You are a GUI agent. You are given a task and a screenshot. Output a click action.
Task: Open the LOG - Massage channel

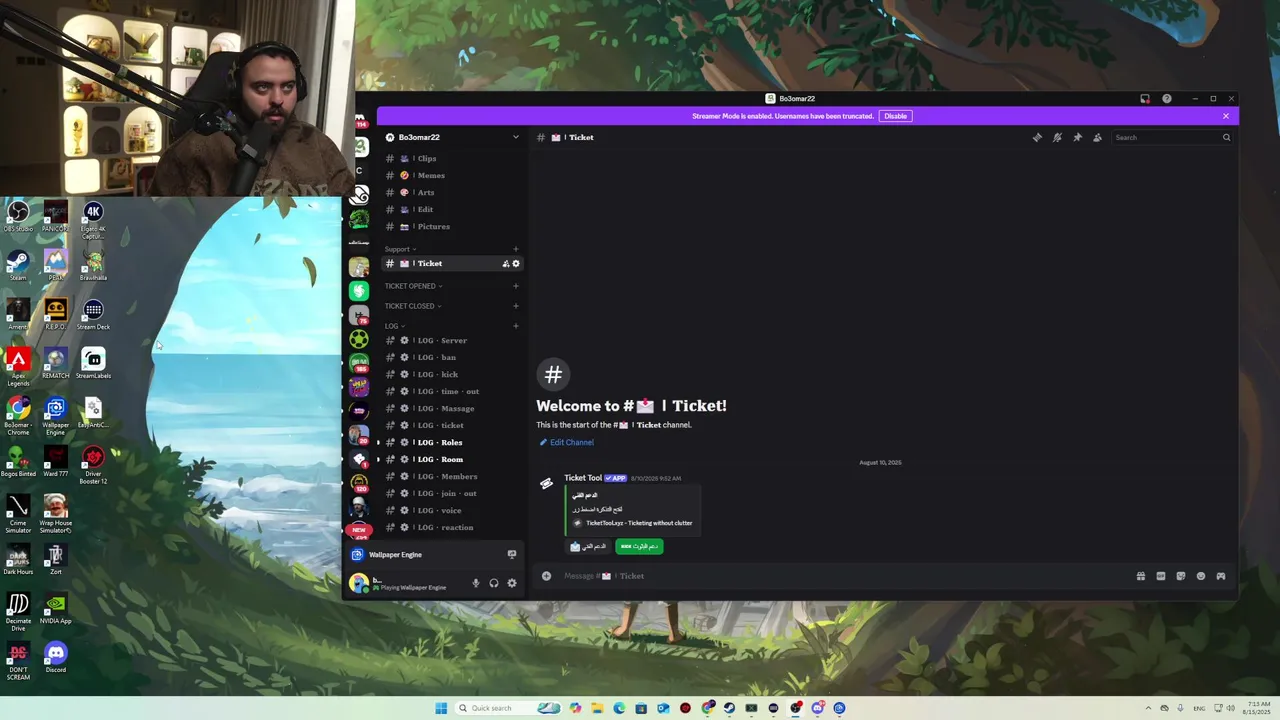tap(451, 408)
